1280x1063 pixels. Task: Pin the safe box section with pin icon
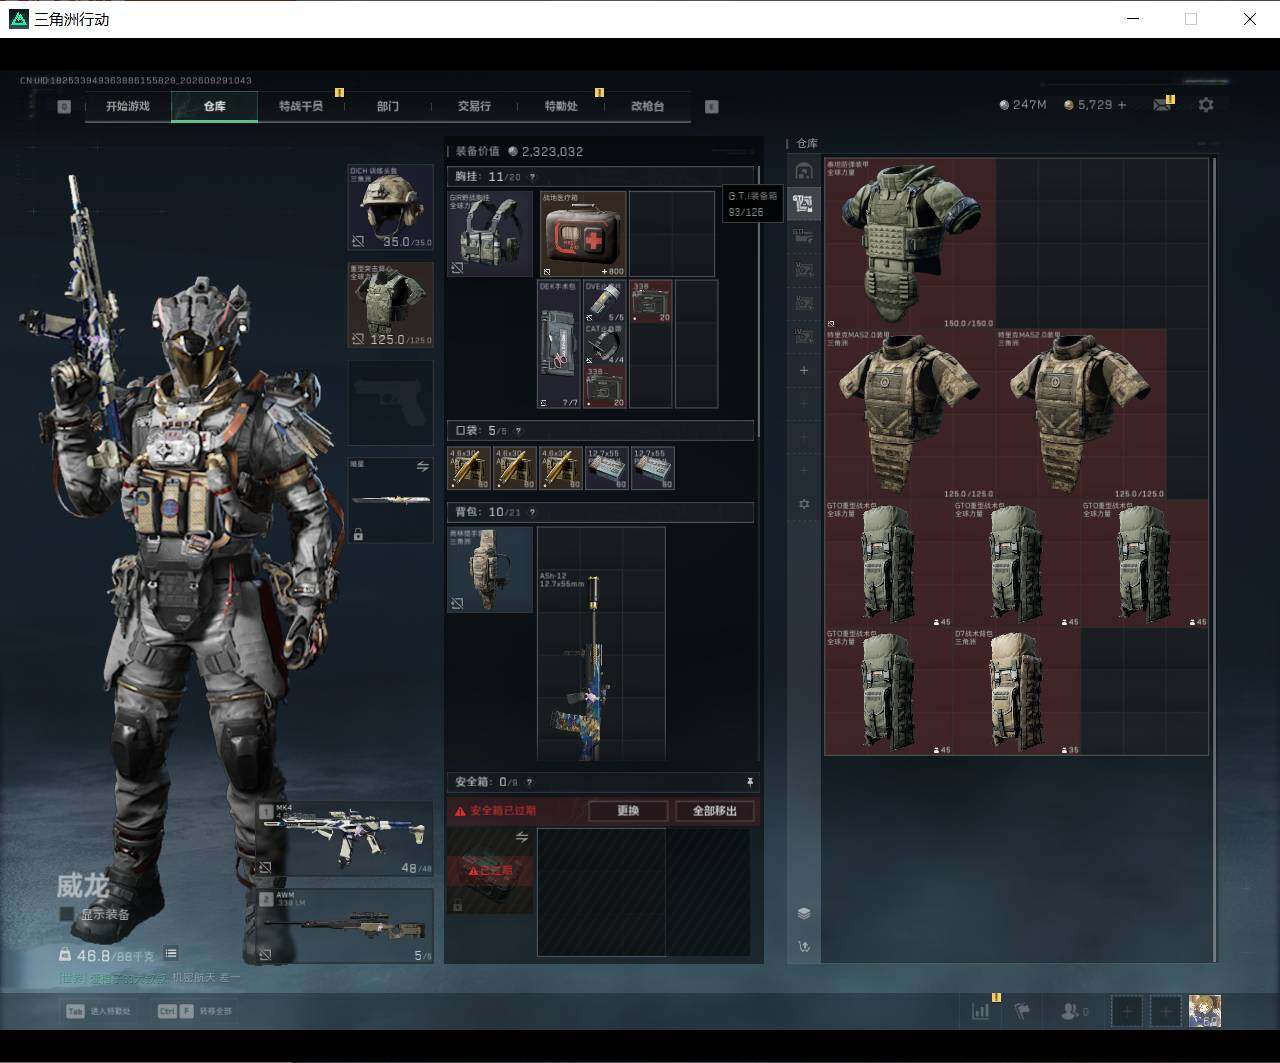[x=750, y=781]
